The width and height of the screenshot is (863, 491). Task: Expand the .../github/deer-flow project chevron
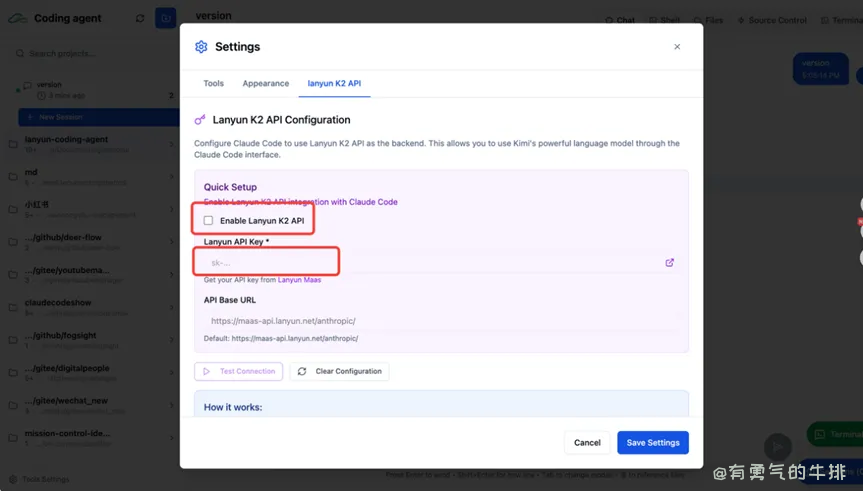pyautogui.click(x=172, y=242)
